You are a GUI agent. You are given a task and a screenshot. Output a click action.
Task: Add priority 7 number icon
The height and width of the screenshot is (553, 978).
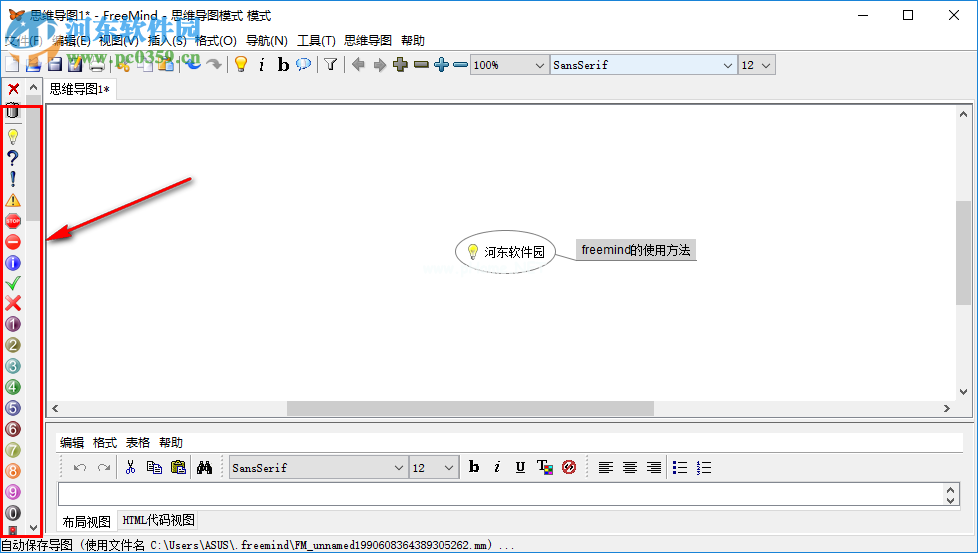click(13, 450)
